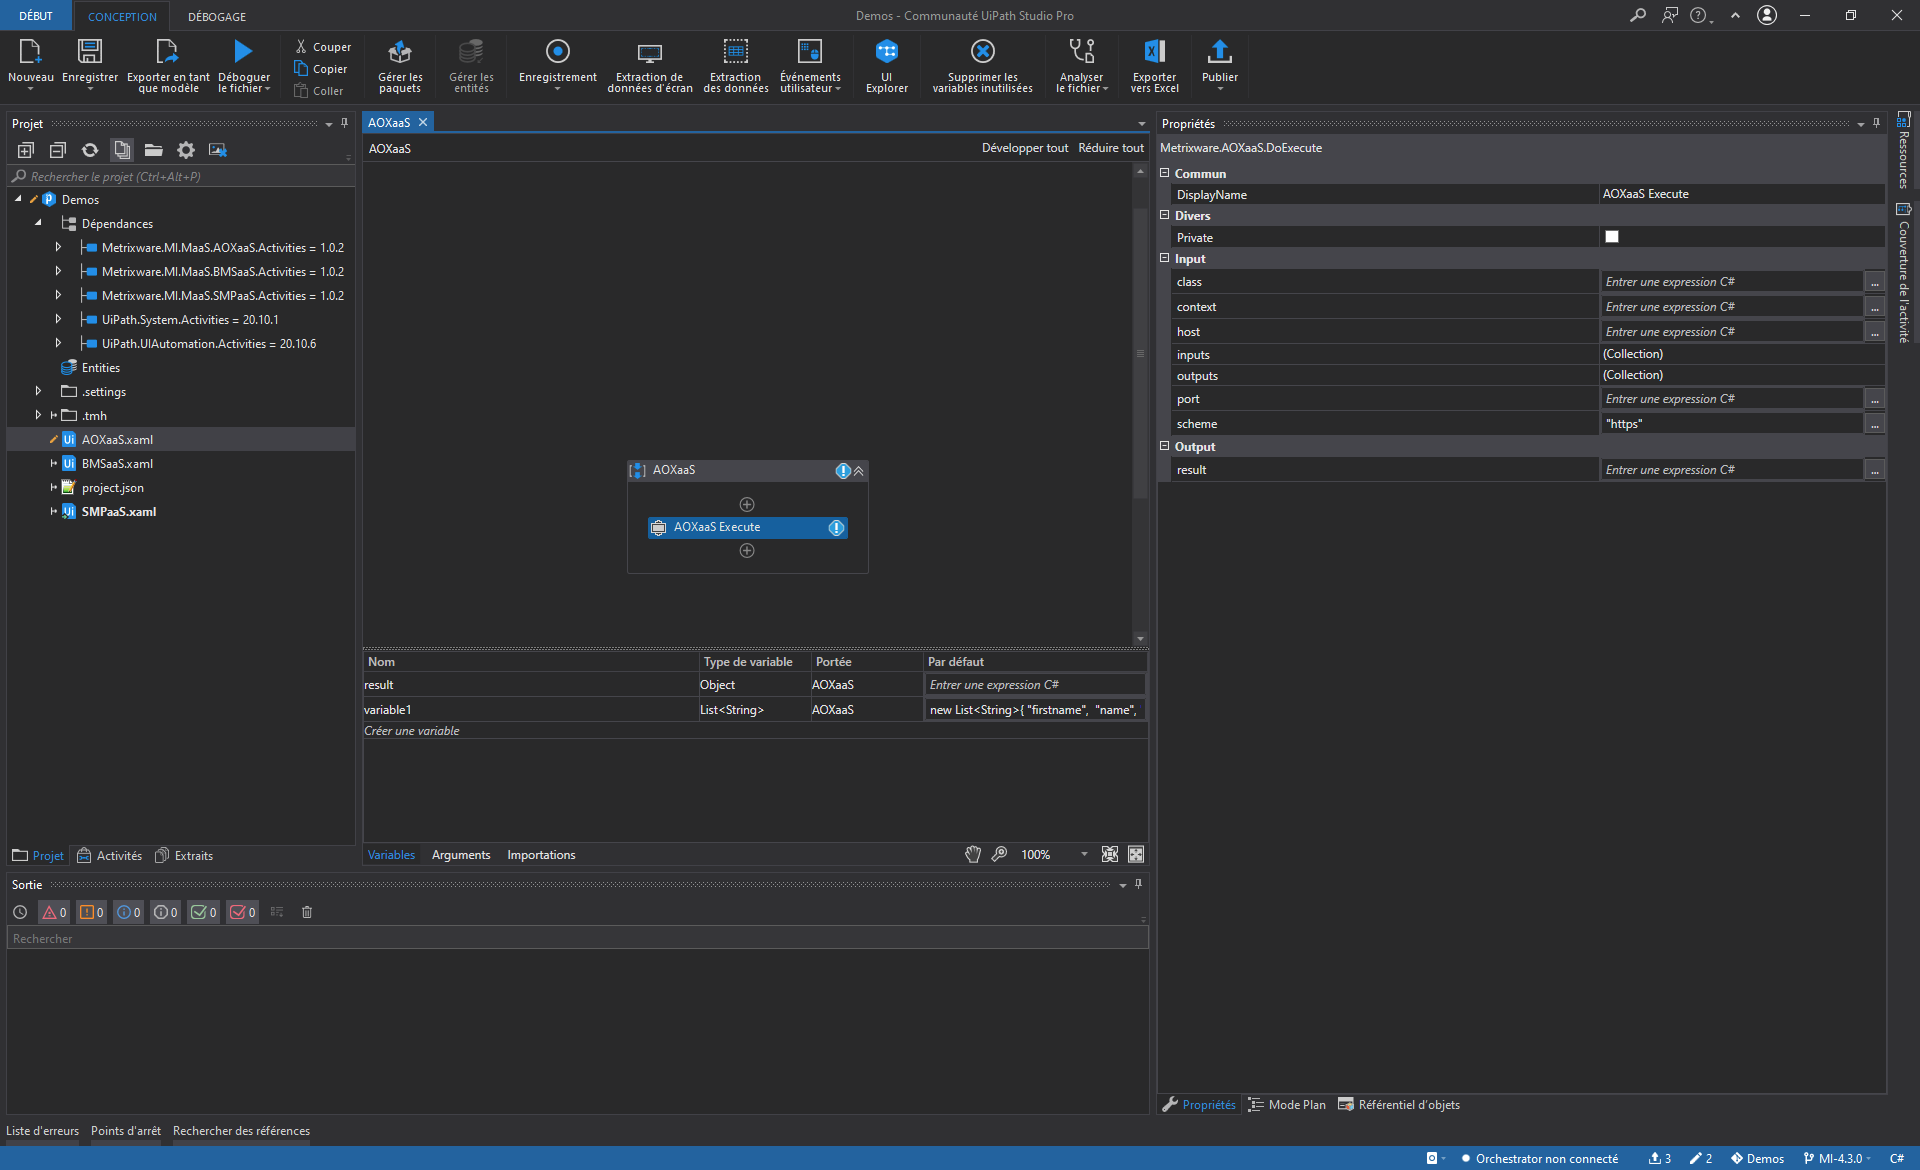Click Développer tout link

click(1024, 148)
